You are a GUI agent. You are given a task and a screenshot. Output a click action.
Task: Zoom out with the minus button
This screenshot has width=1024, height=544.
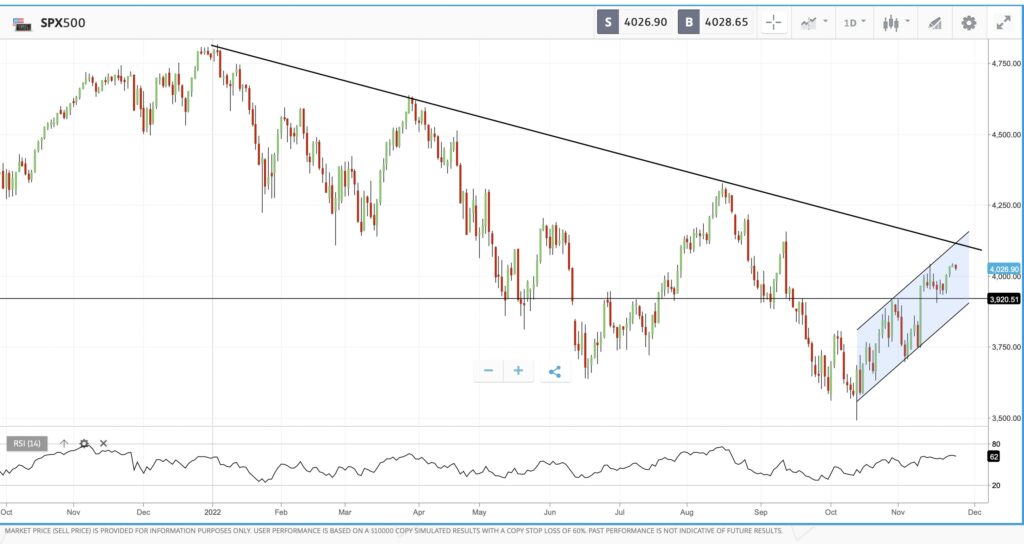489,371
